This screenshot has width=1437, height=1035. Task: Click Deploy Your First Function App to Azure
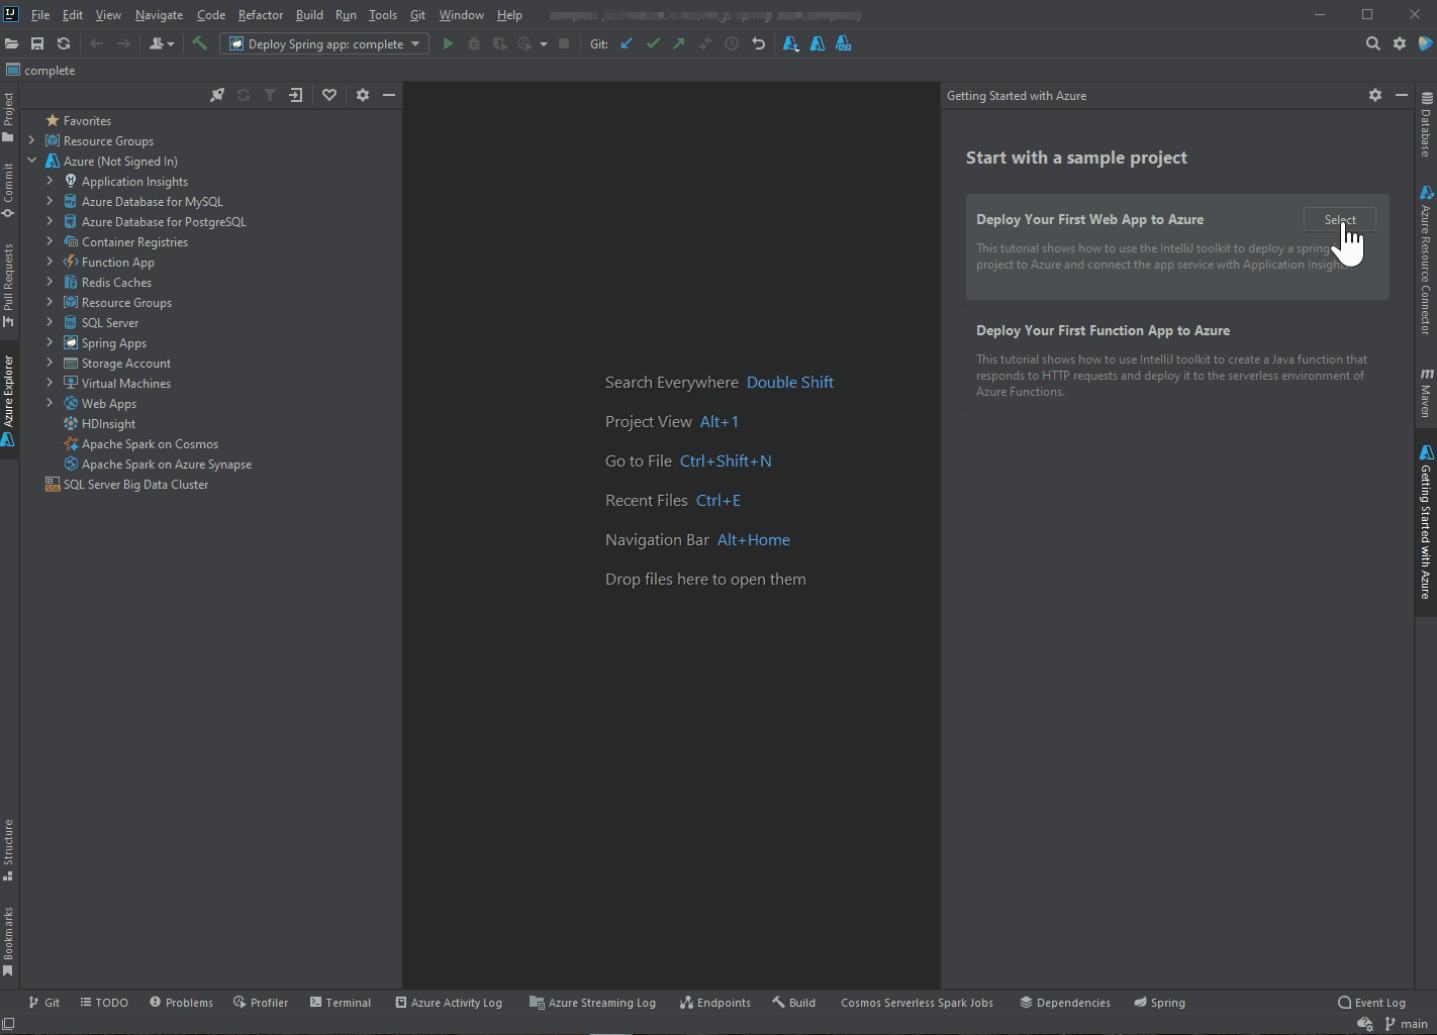(x=1103, y=331)
